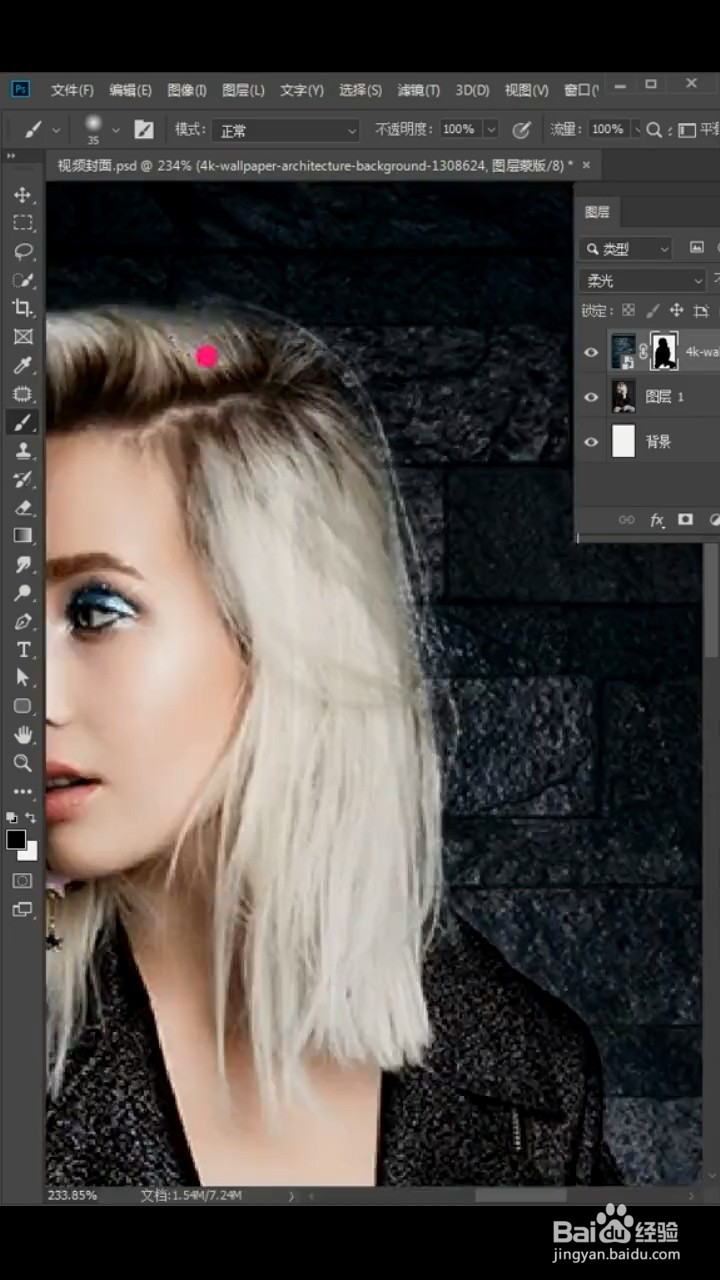Hide the 图层 1 layer
This screenshot has height=1280, width=720.
tap(591, 397)
